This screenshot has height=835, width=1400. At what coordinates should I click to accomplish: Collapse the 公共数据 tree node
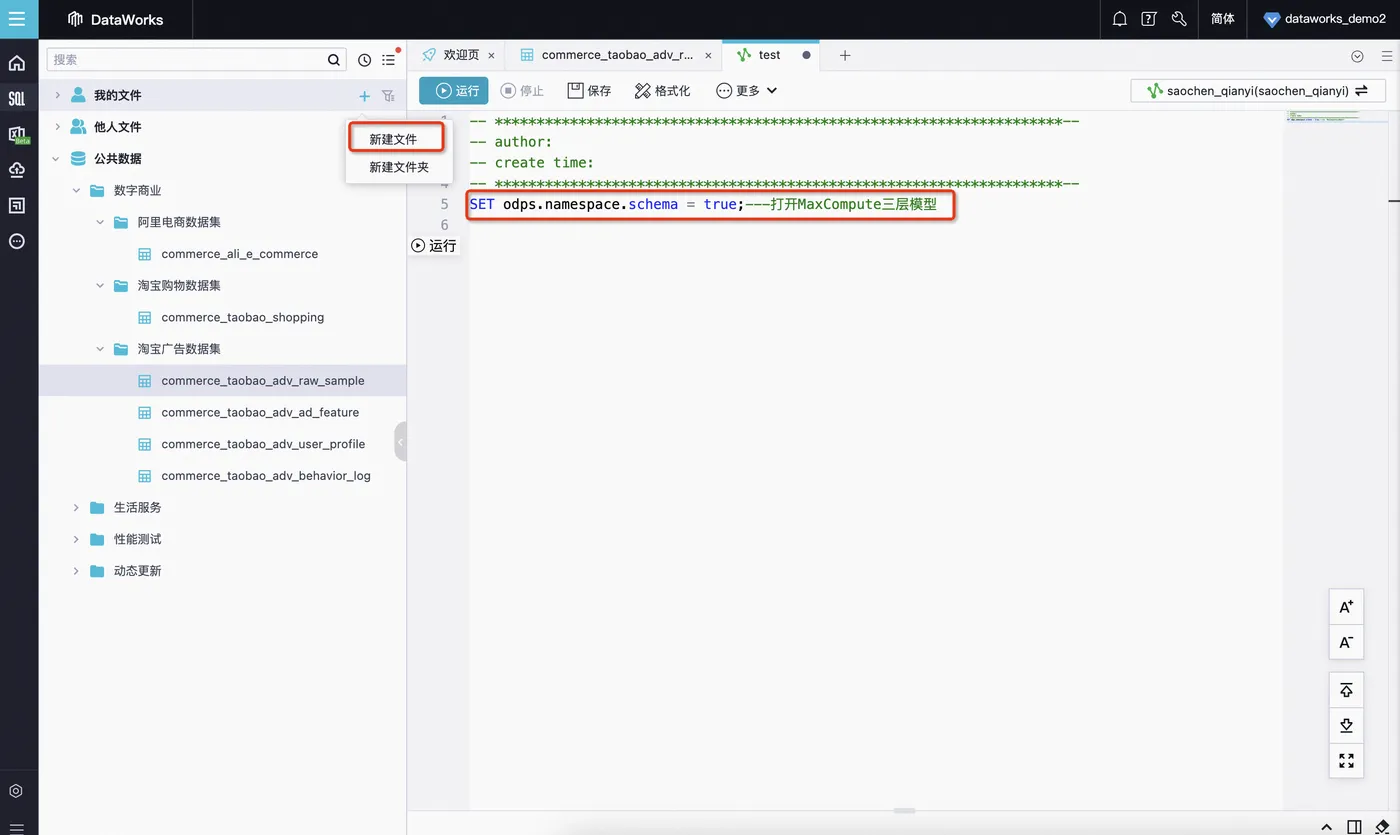click(57, 159)
